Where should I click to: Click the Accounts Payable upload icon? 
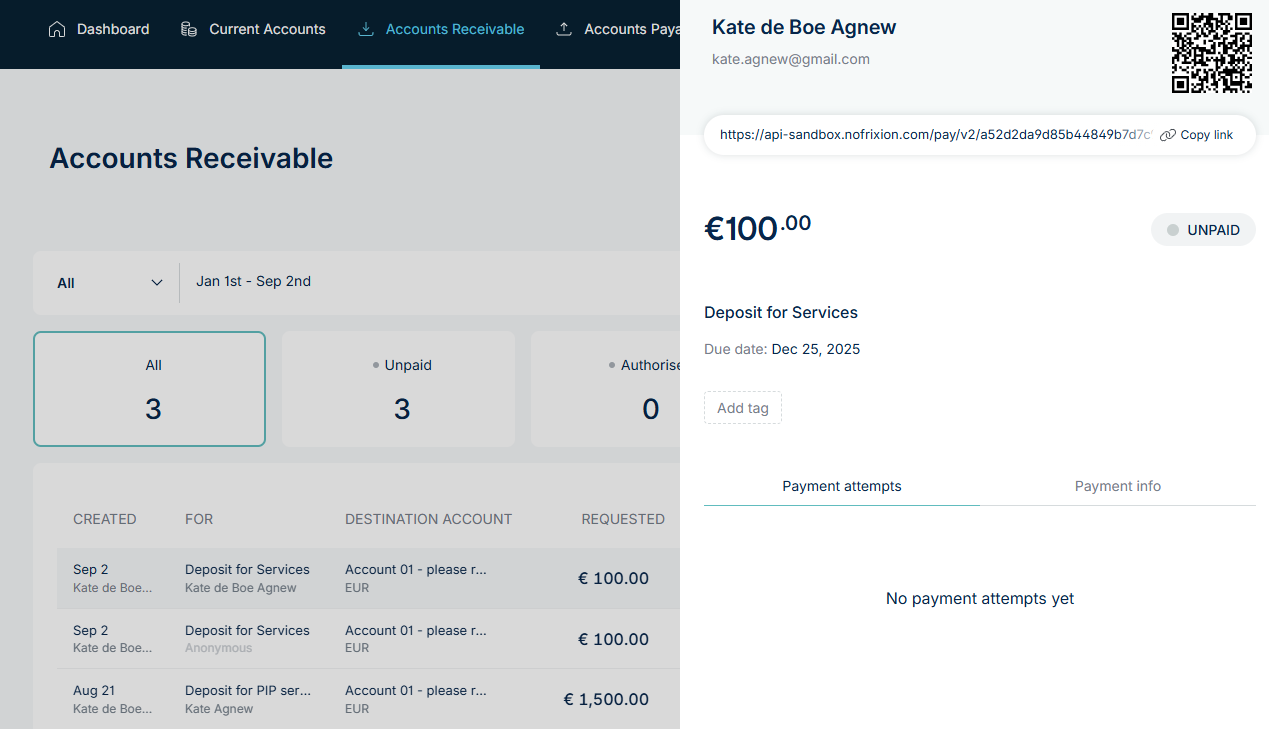point(564,29)
